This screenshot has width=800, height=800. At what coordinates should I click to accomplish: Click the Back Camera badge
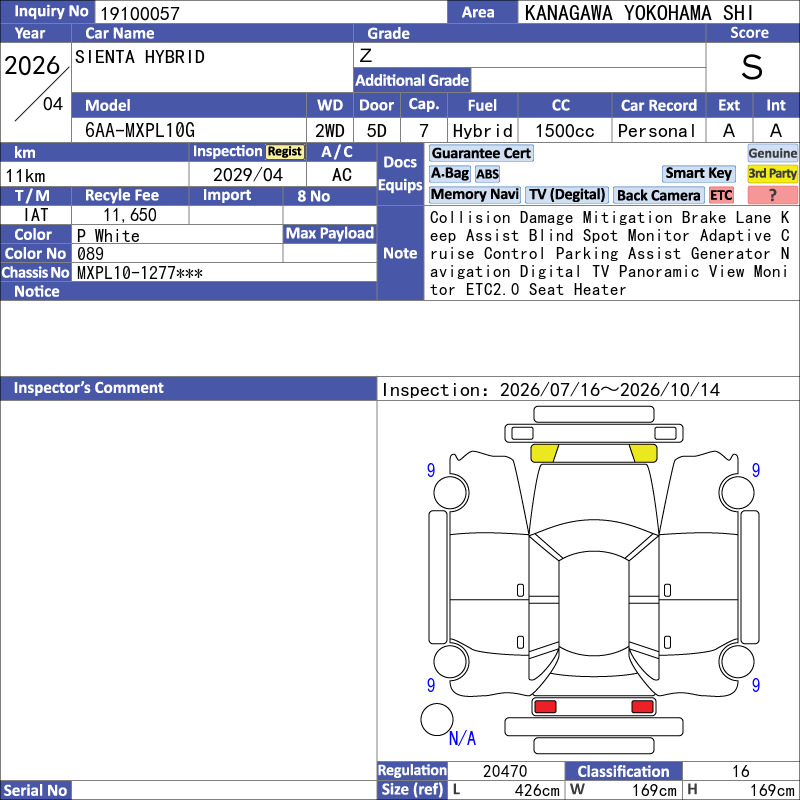coord(658,195)
